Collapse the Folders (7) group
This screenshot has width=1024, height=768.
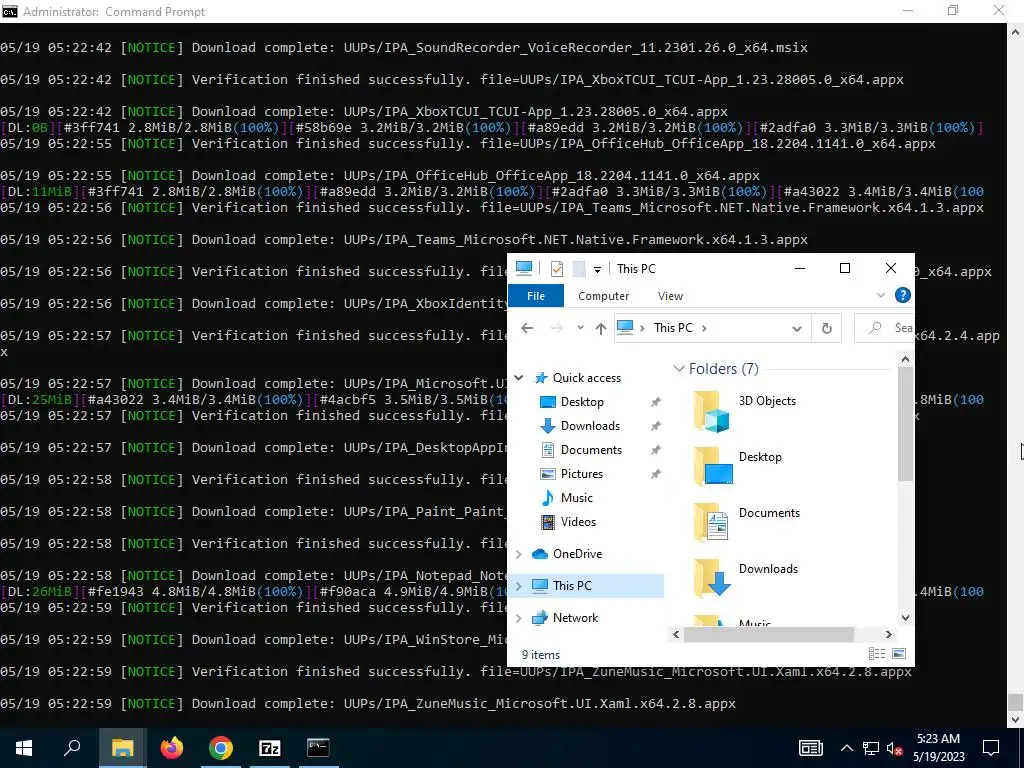point(679,369)
